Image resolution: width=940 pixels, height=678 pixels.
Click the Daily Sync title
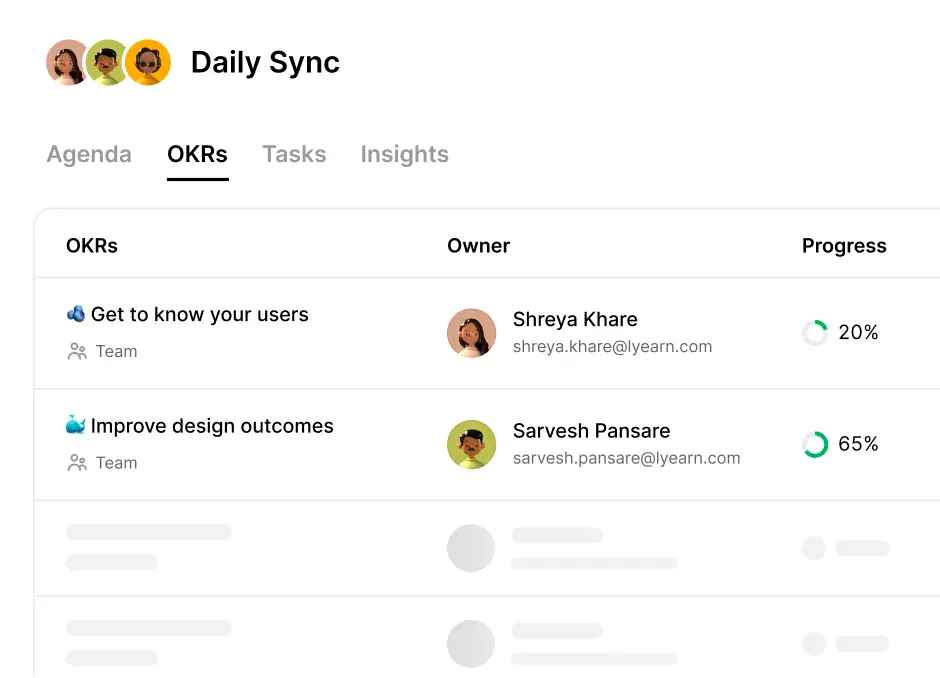[265, 63]
